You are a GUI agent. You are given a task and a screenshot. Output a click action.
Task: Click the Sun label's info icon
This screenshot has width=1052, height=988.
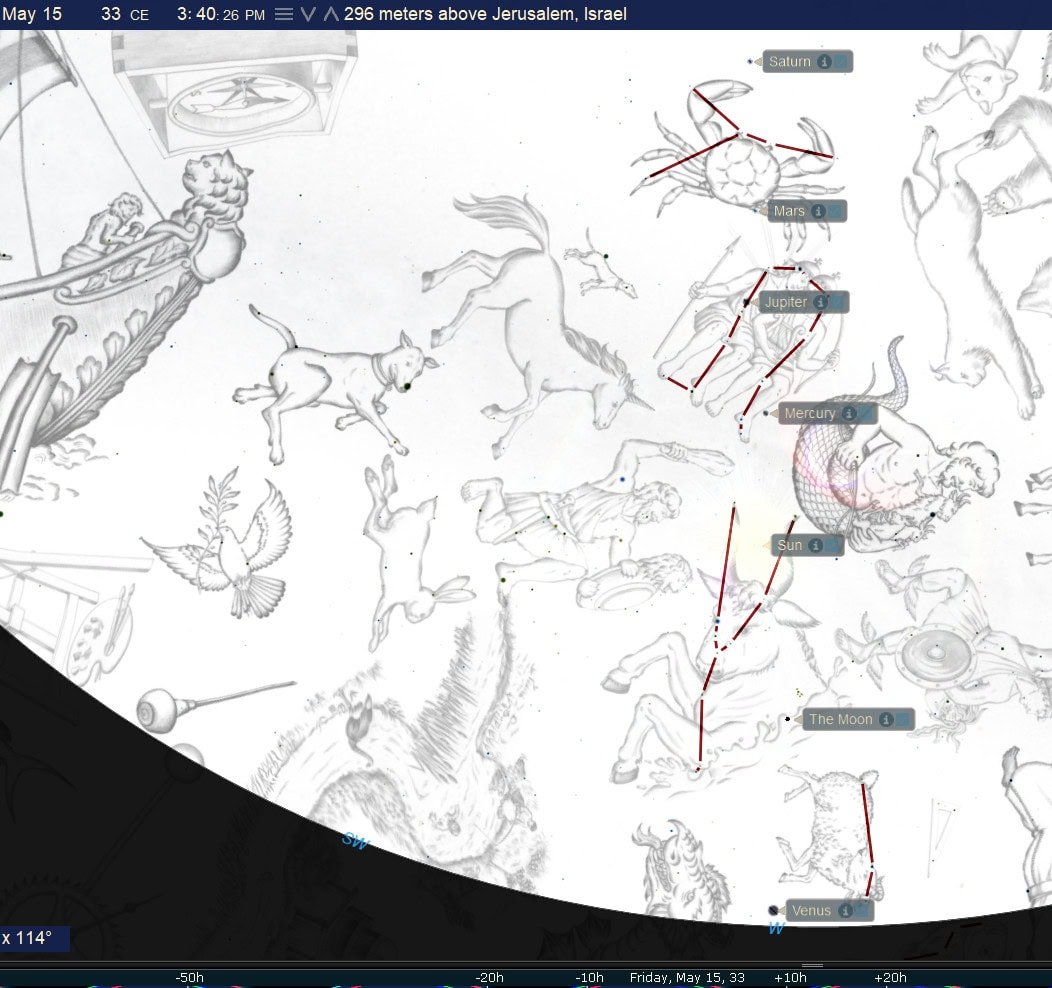816,546
